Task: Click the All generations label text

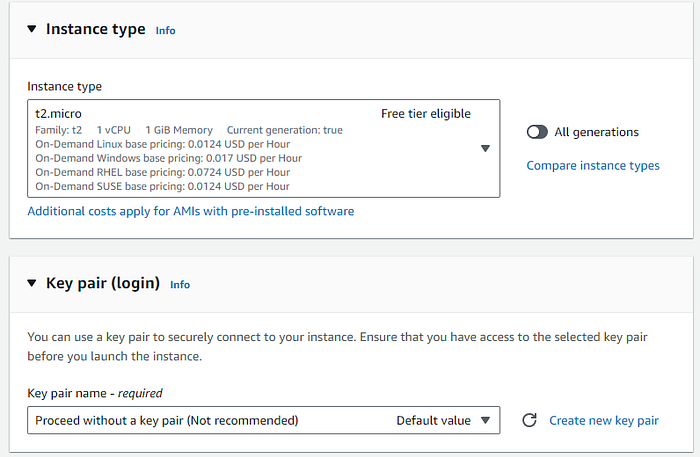Action: tap(596, 132)
